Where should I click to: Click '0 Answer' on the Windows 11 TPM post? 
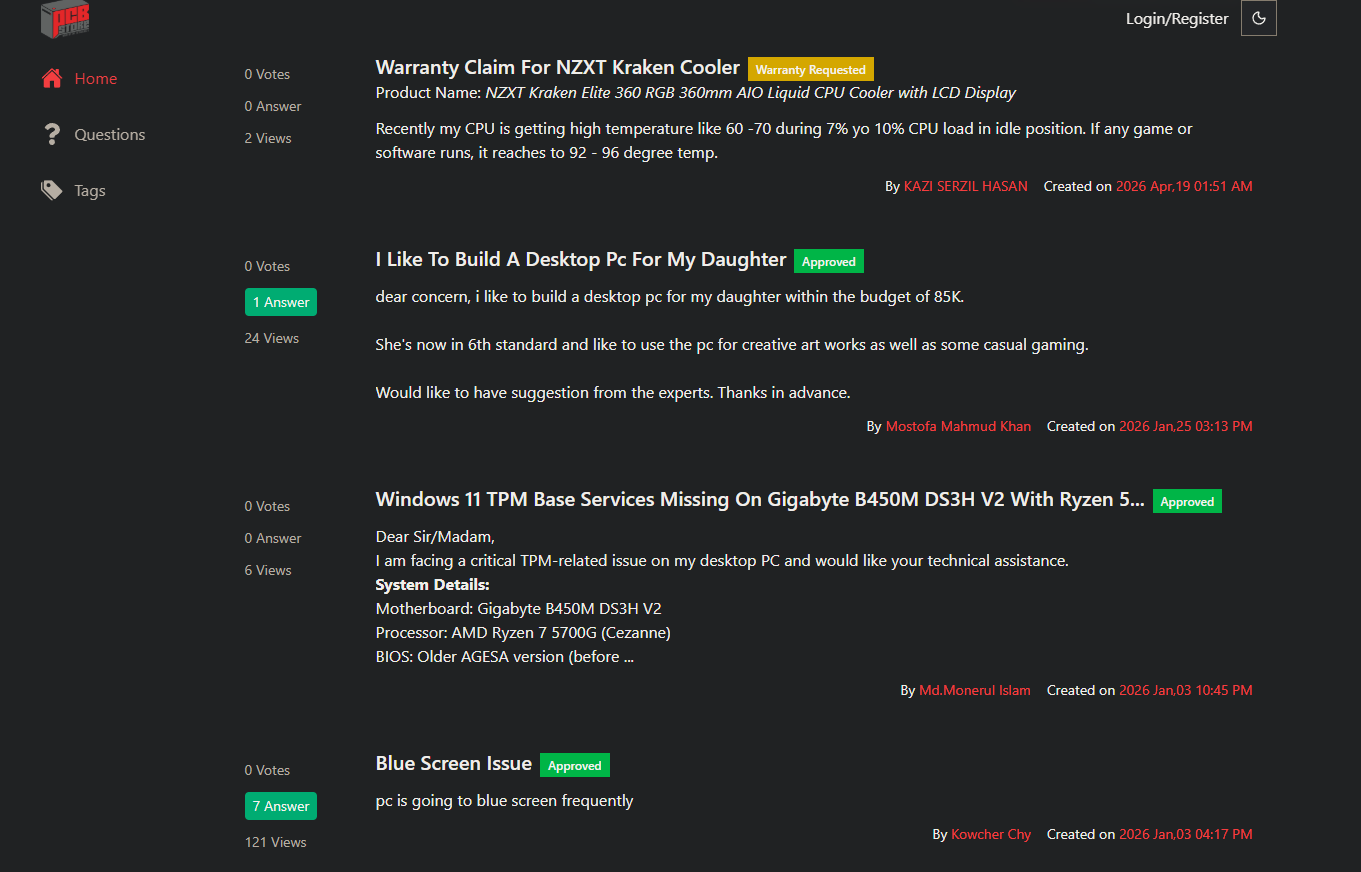[x=273, y=538]
